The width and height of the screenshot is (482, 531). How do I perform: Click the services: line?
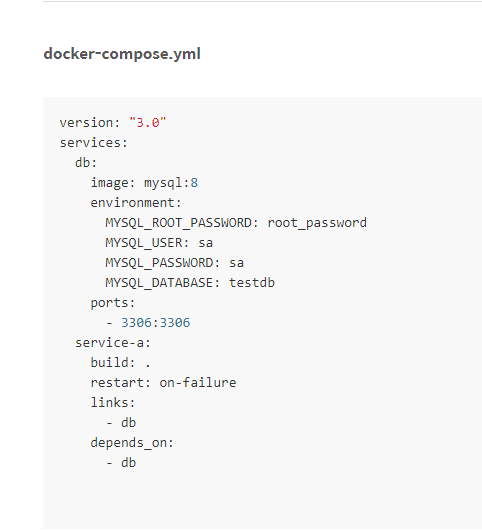(x=94, y=143)
